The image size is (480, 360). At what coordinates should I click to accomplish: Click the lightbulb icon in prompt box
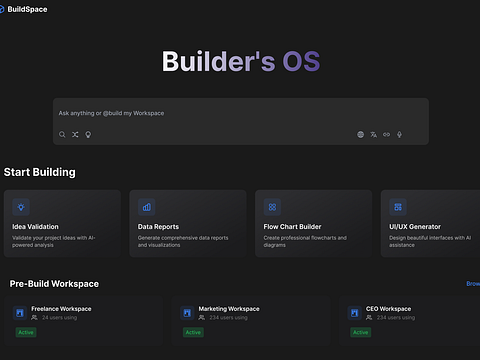tap(88, 134)
